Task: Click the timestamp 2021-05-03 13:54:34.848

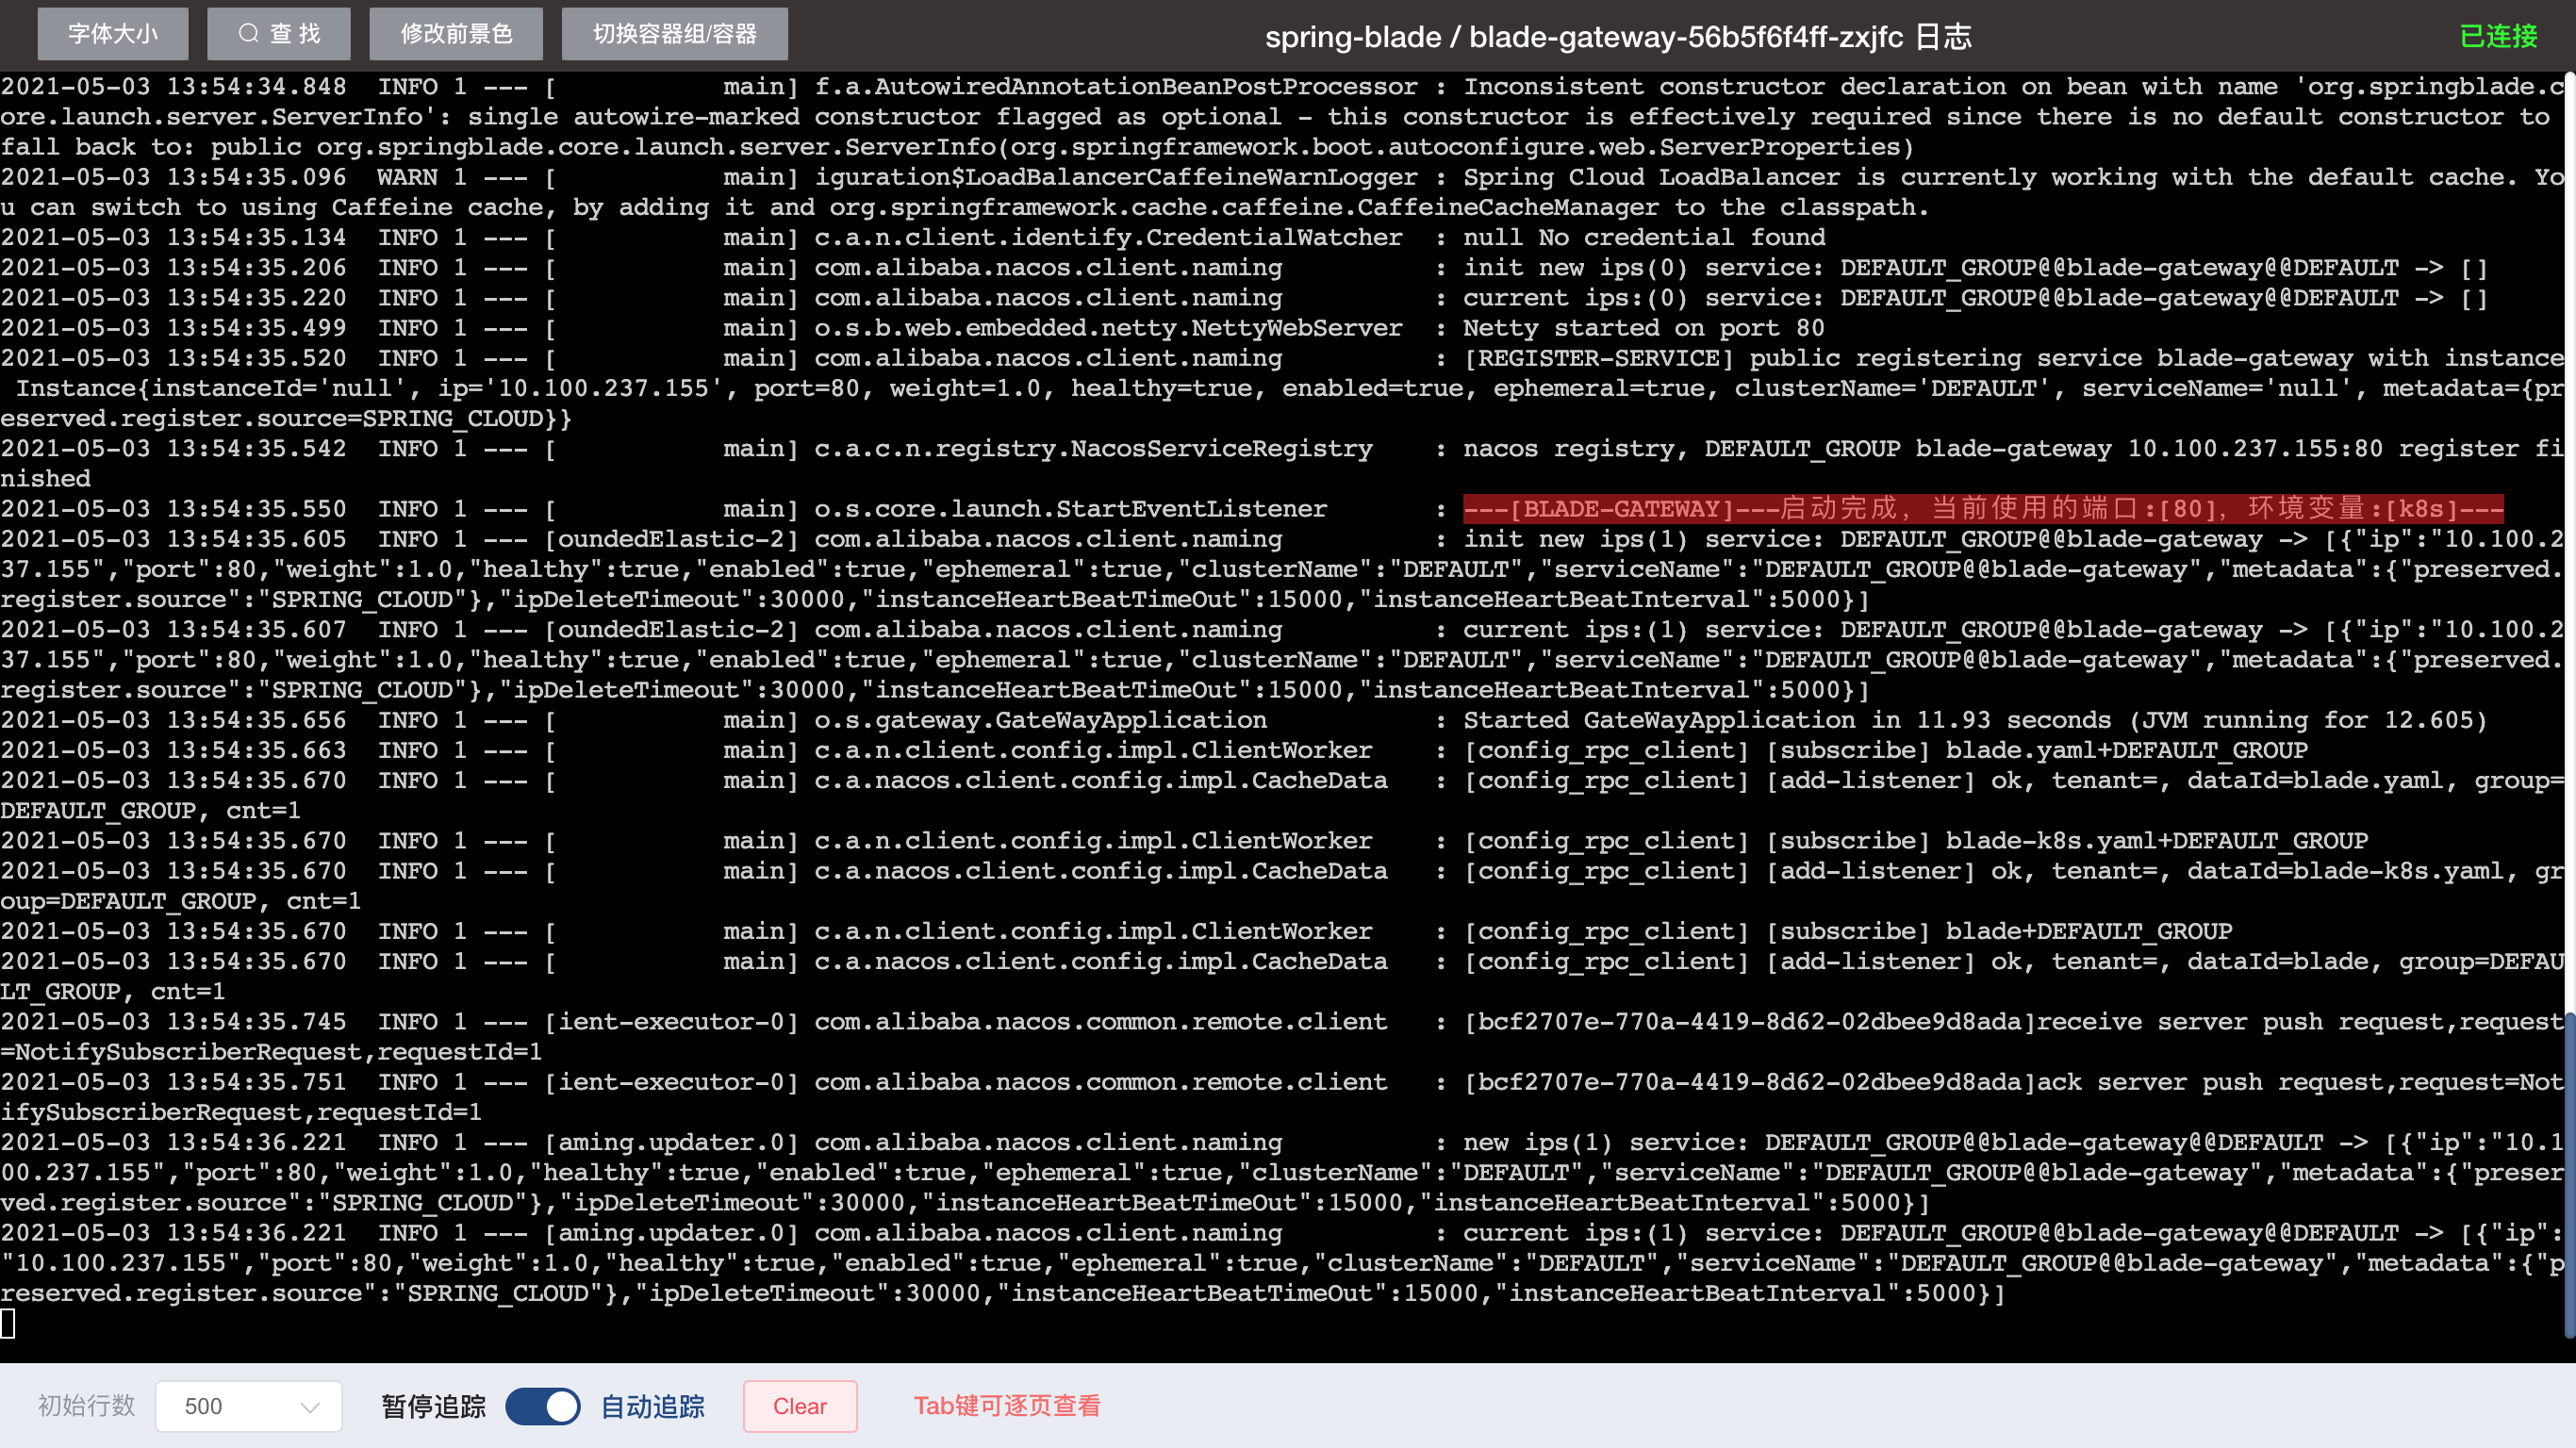Action: point(174,87)
